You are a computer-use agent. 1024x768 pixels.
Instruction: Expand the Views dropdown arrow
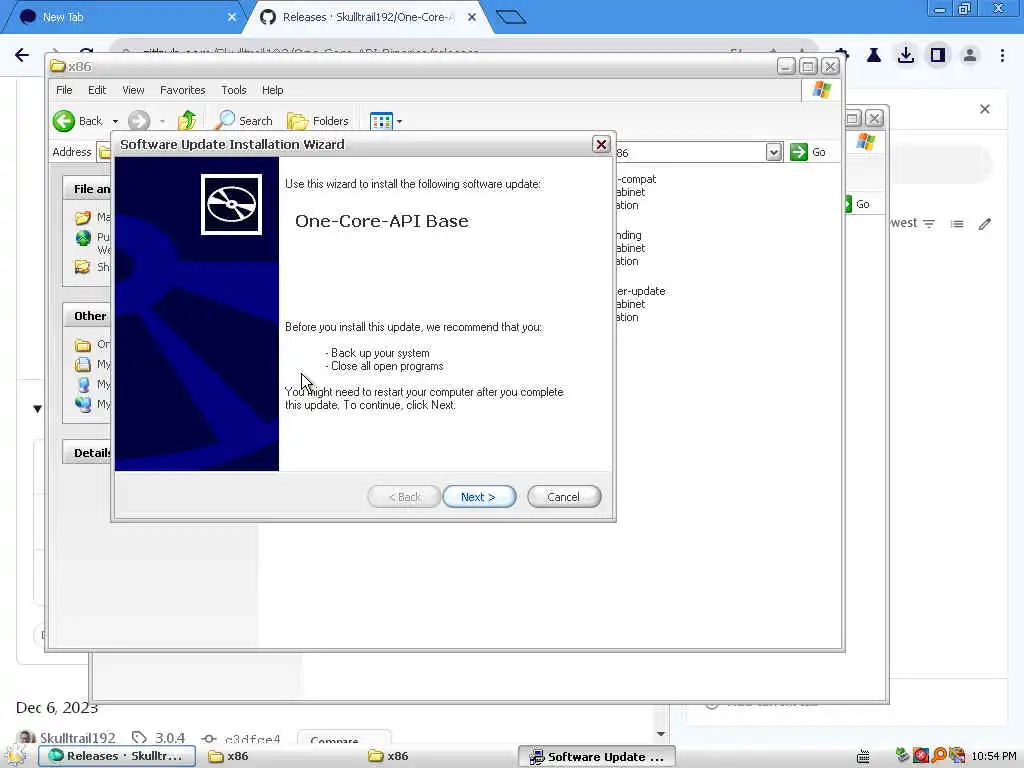399,121
